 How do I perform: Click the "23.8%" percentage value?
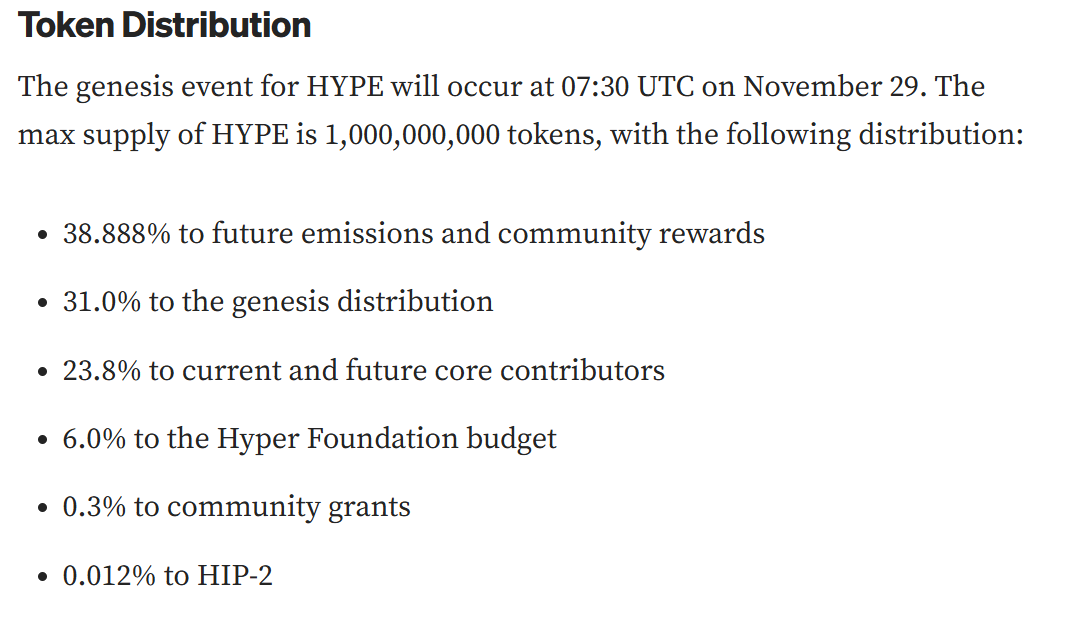pos(101,371)
